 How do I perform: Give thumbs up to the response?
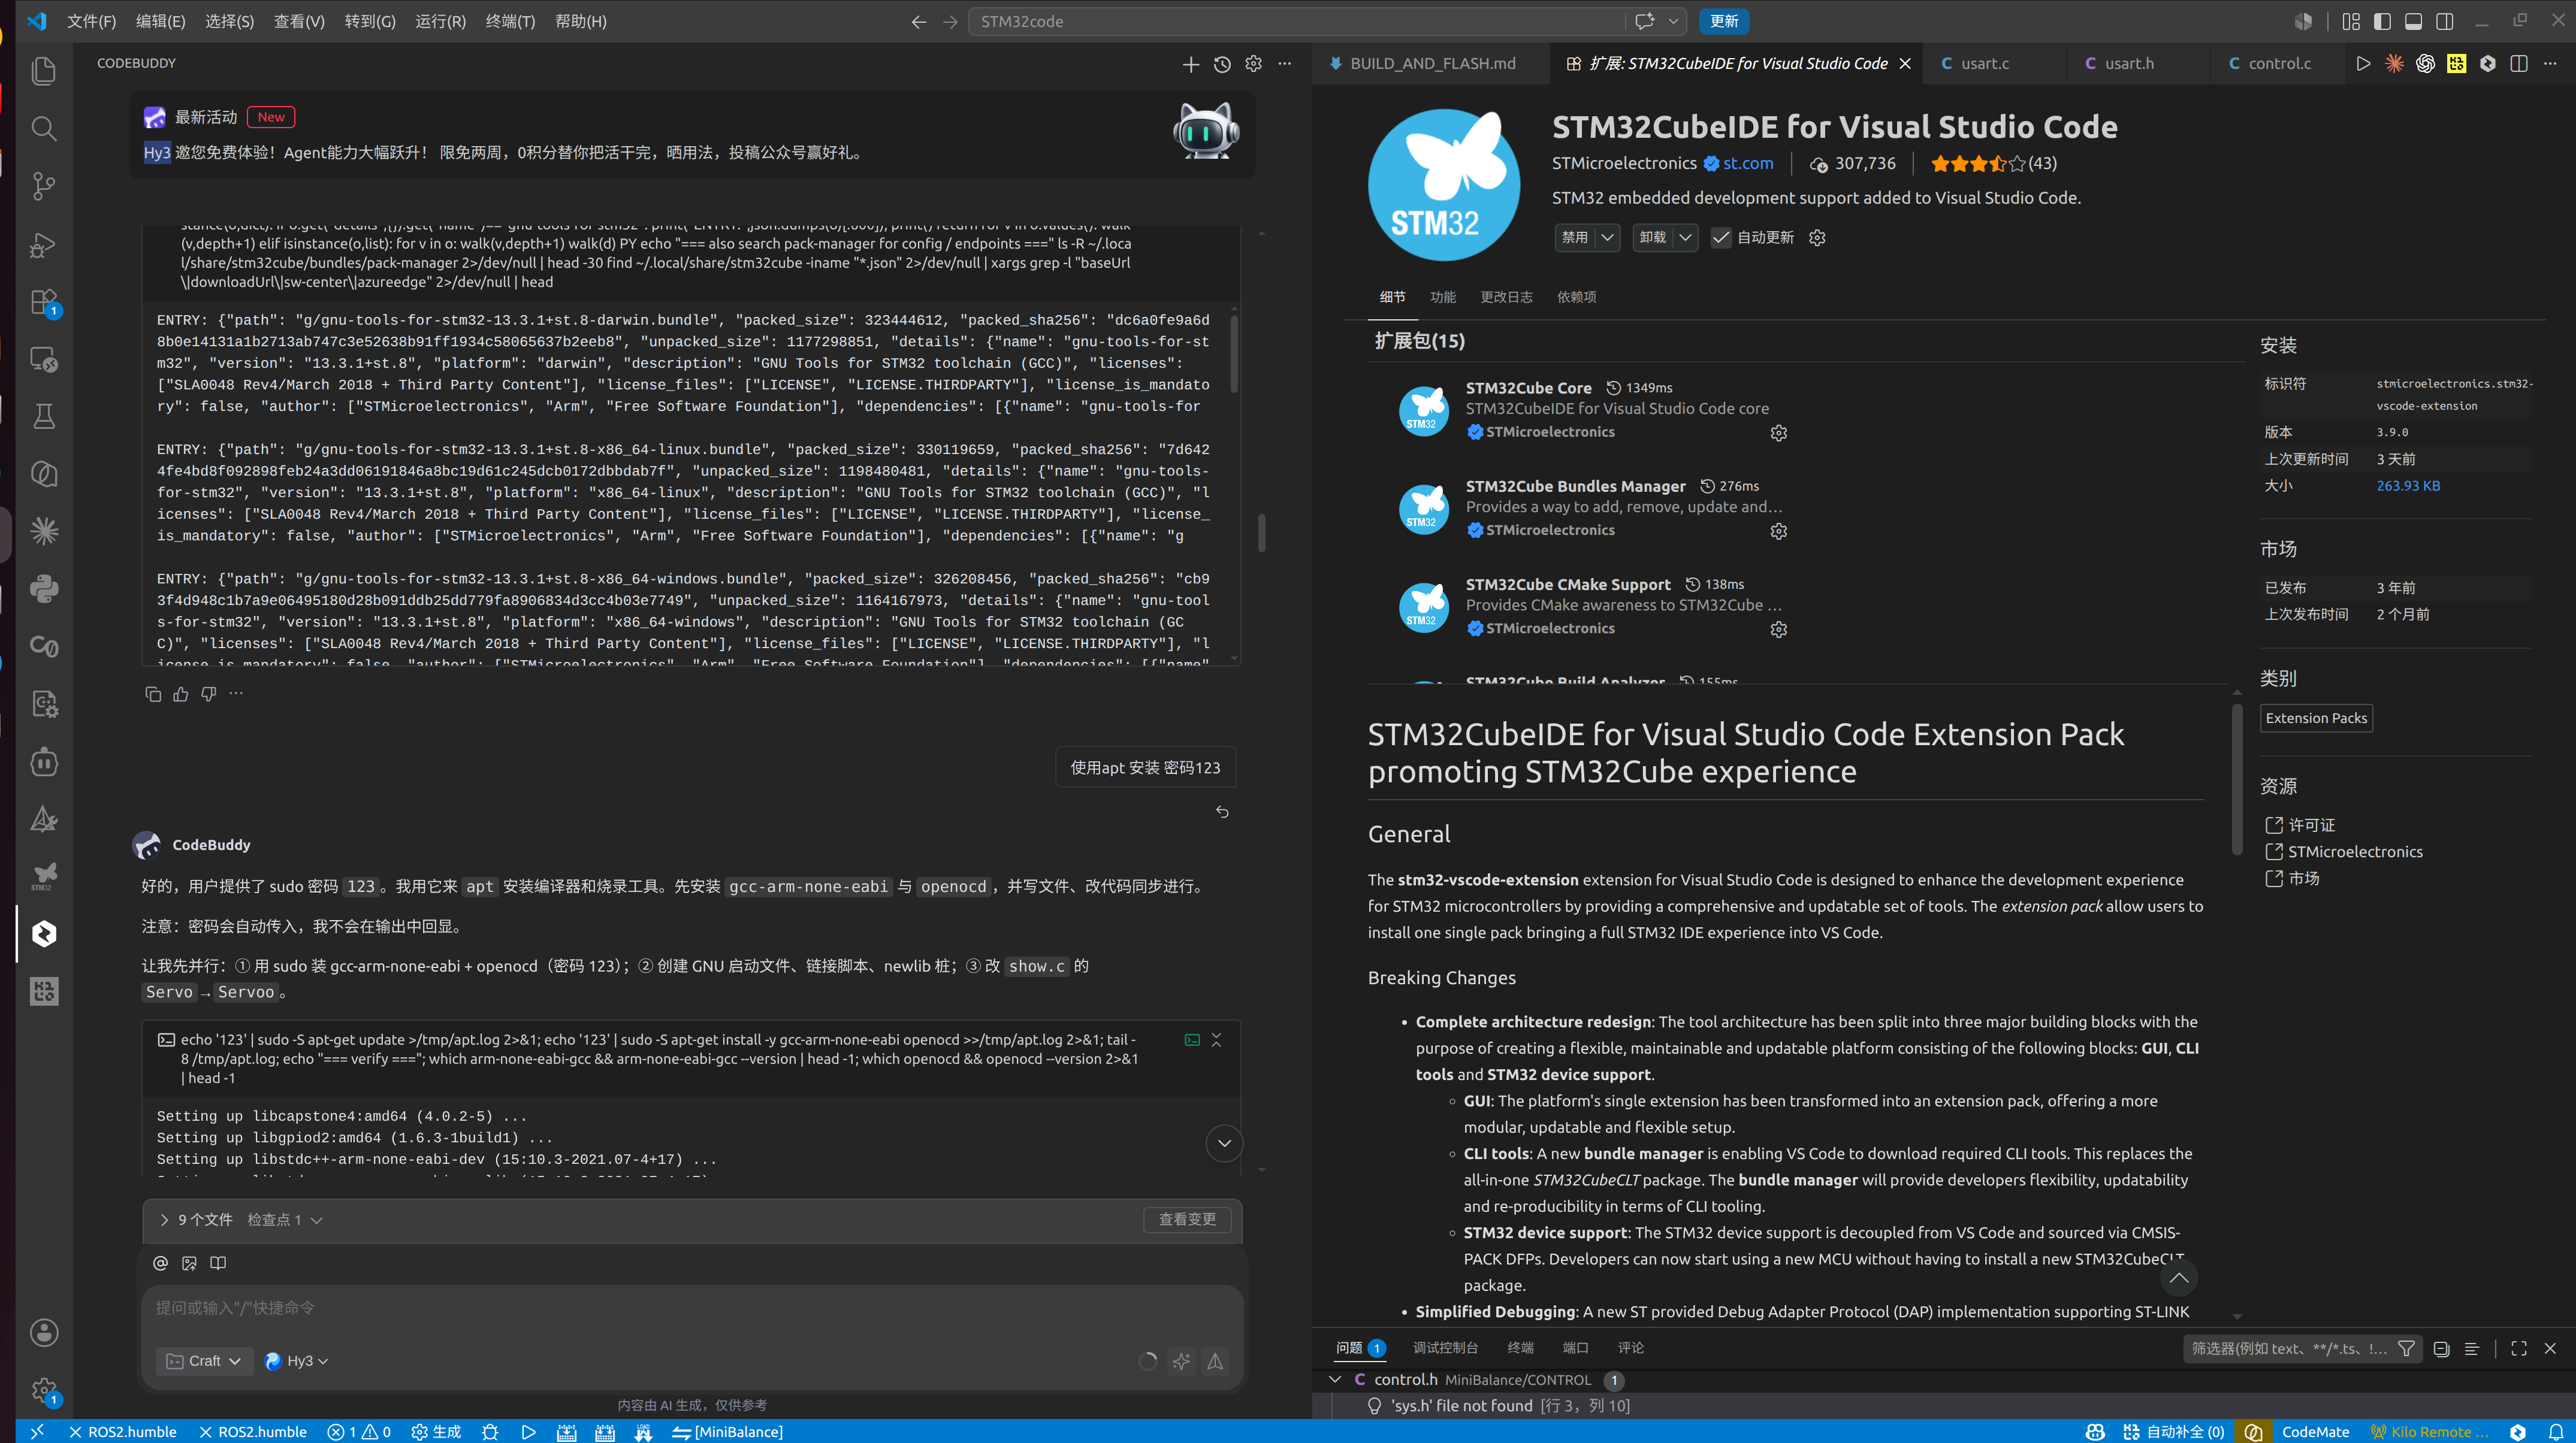pyautogui.click(x=181, y=694)
